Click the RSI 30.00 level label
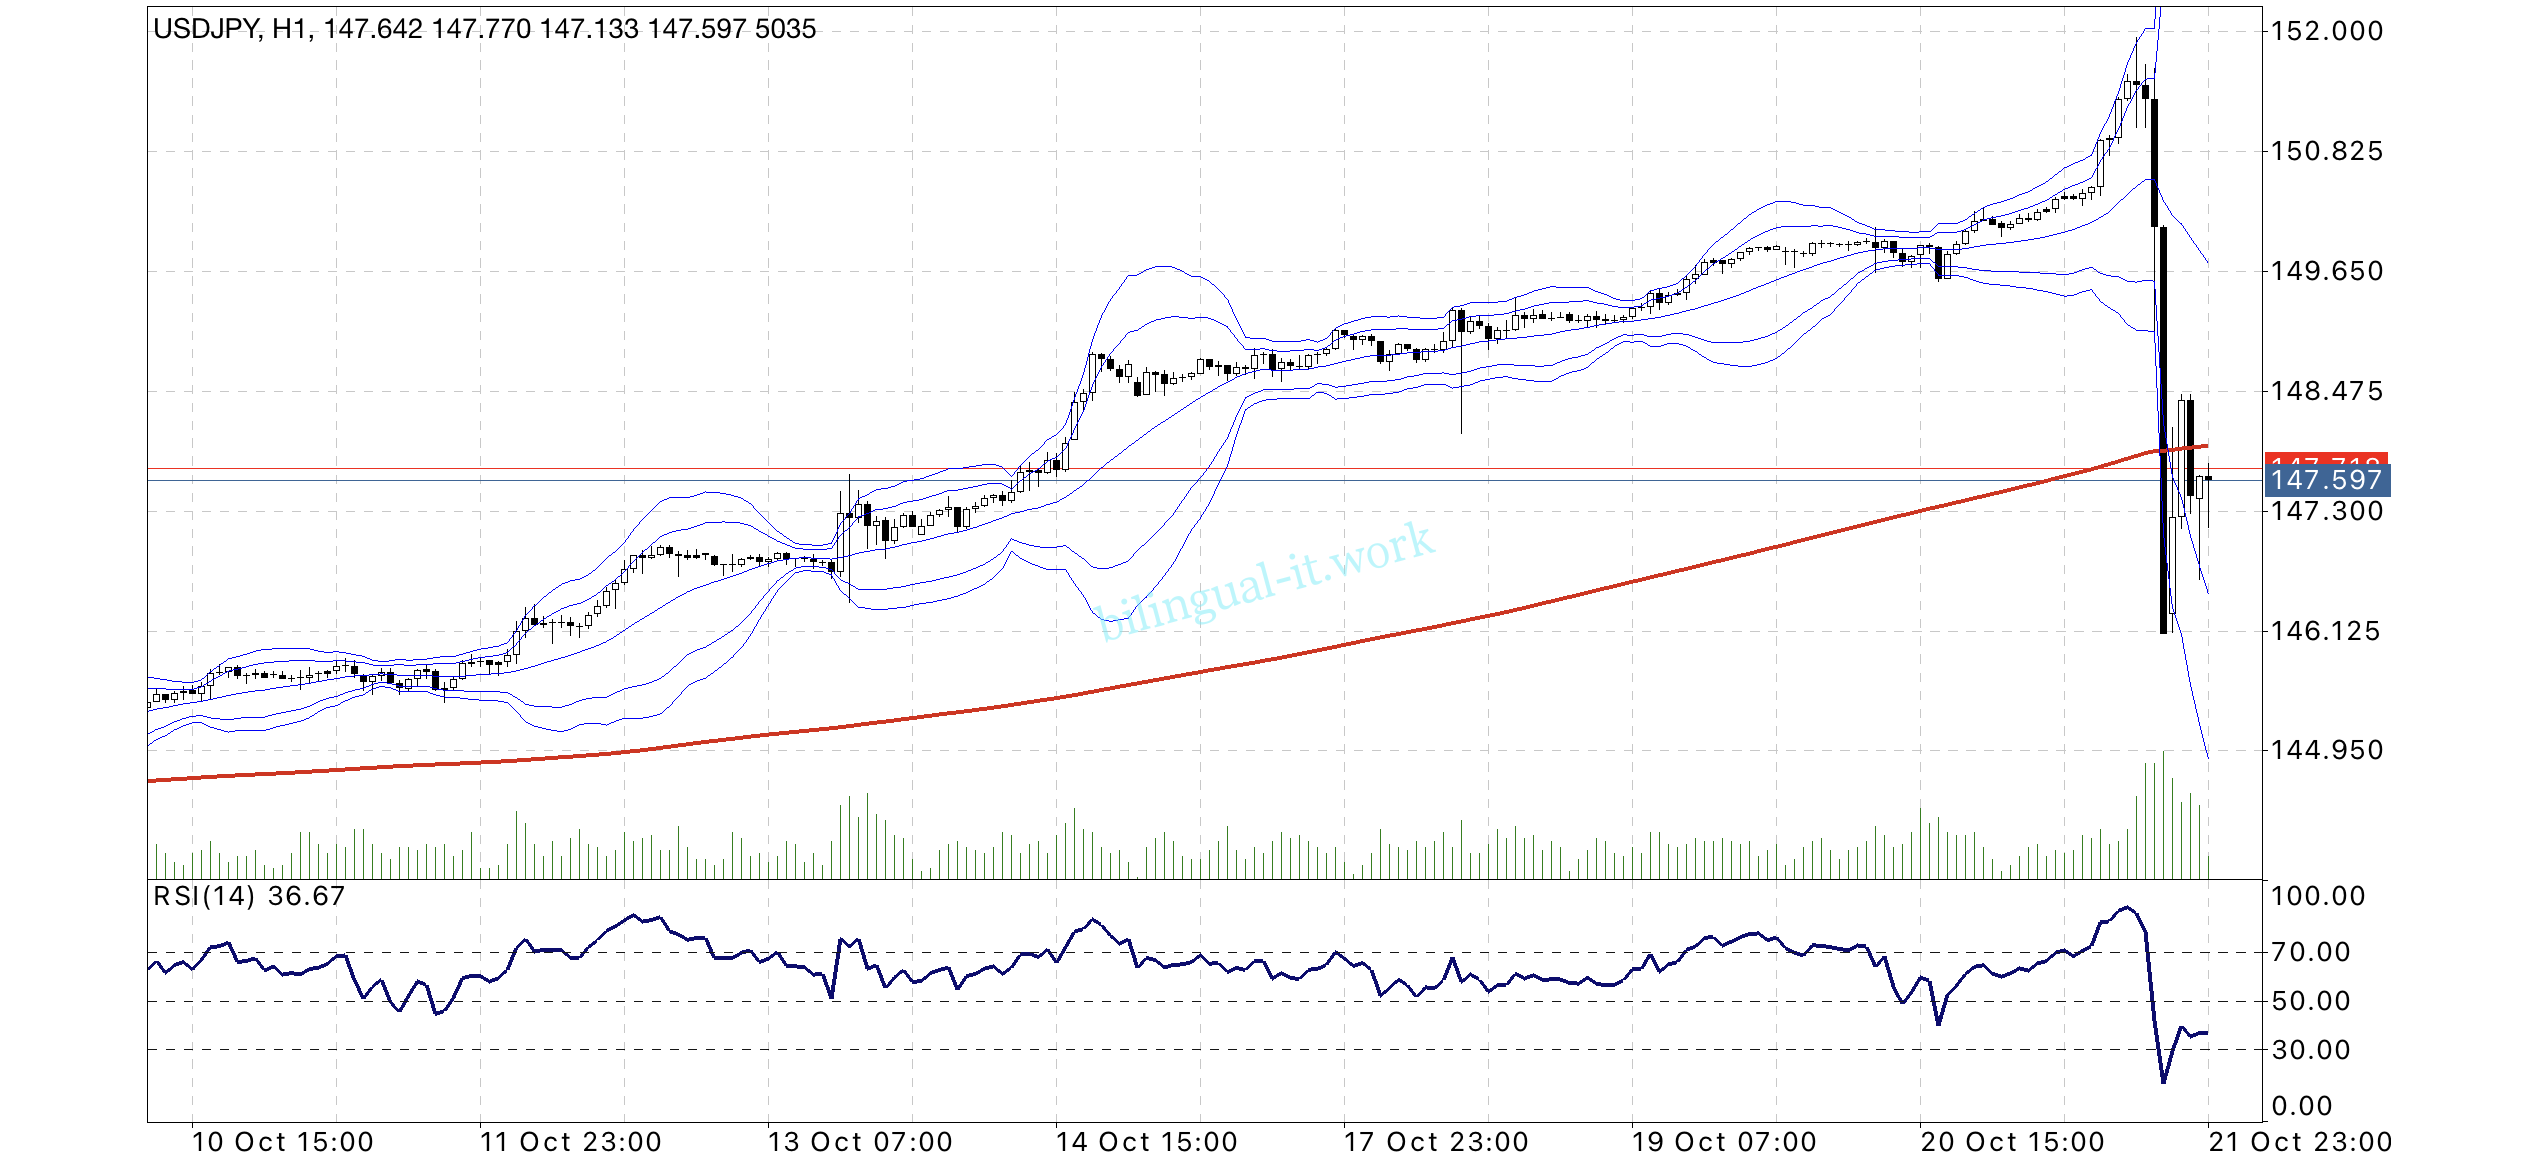Image resolution: width=2532 pixels, height=1170 pixels. click(2310, 1050)
